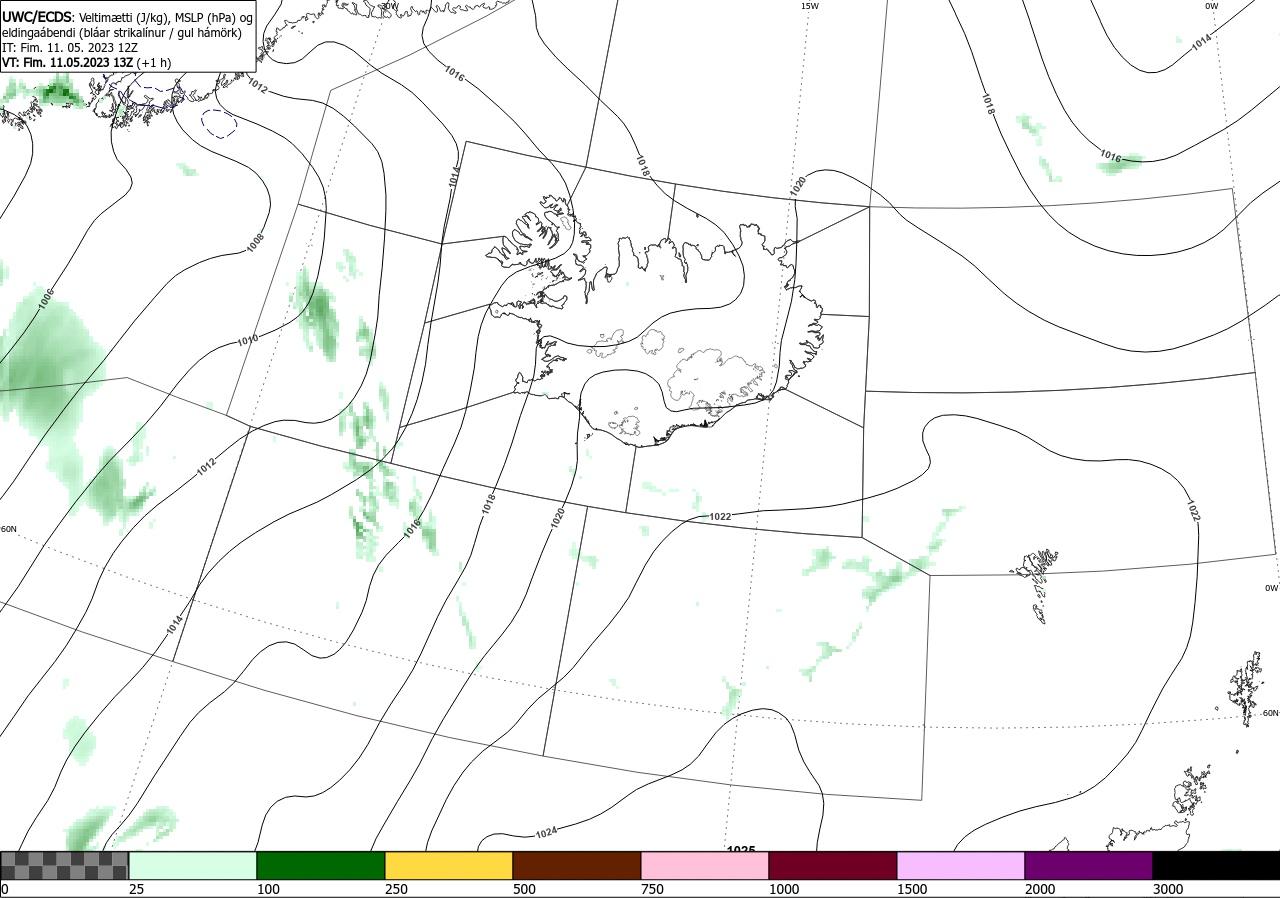
Task: Select the light purple 1500–2000 legend swatch
Action: point(961,865)
